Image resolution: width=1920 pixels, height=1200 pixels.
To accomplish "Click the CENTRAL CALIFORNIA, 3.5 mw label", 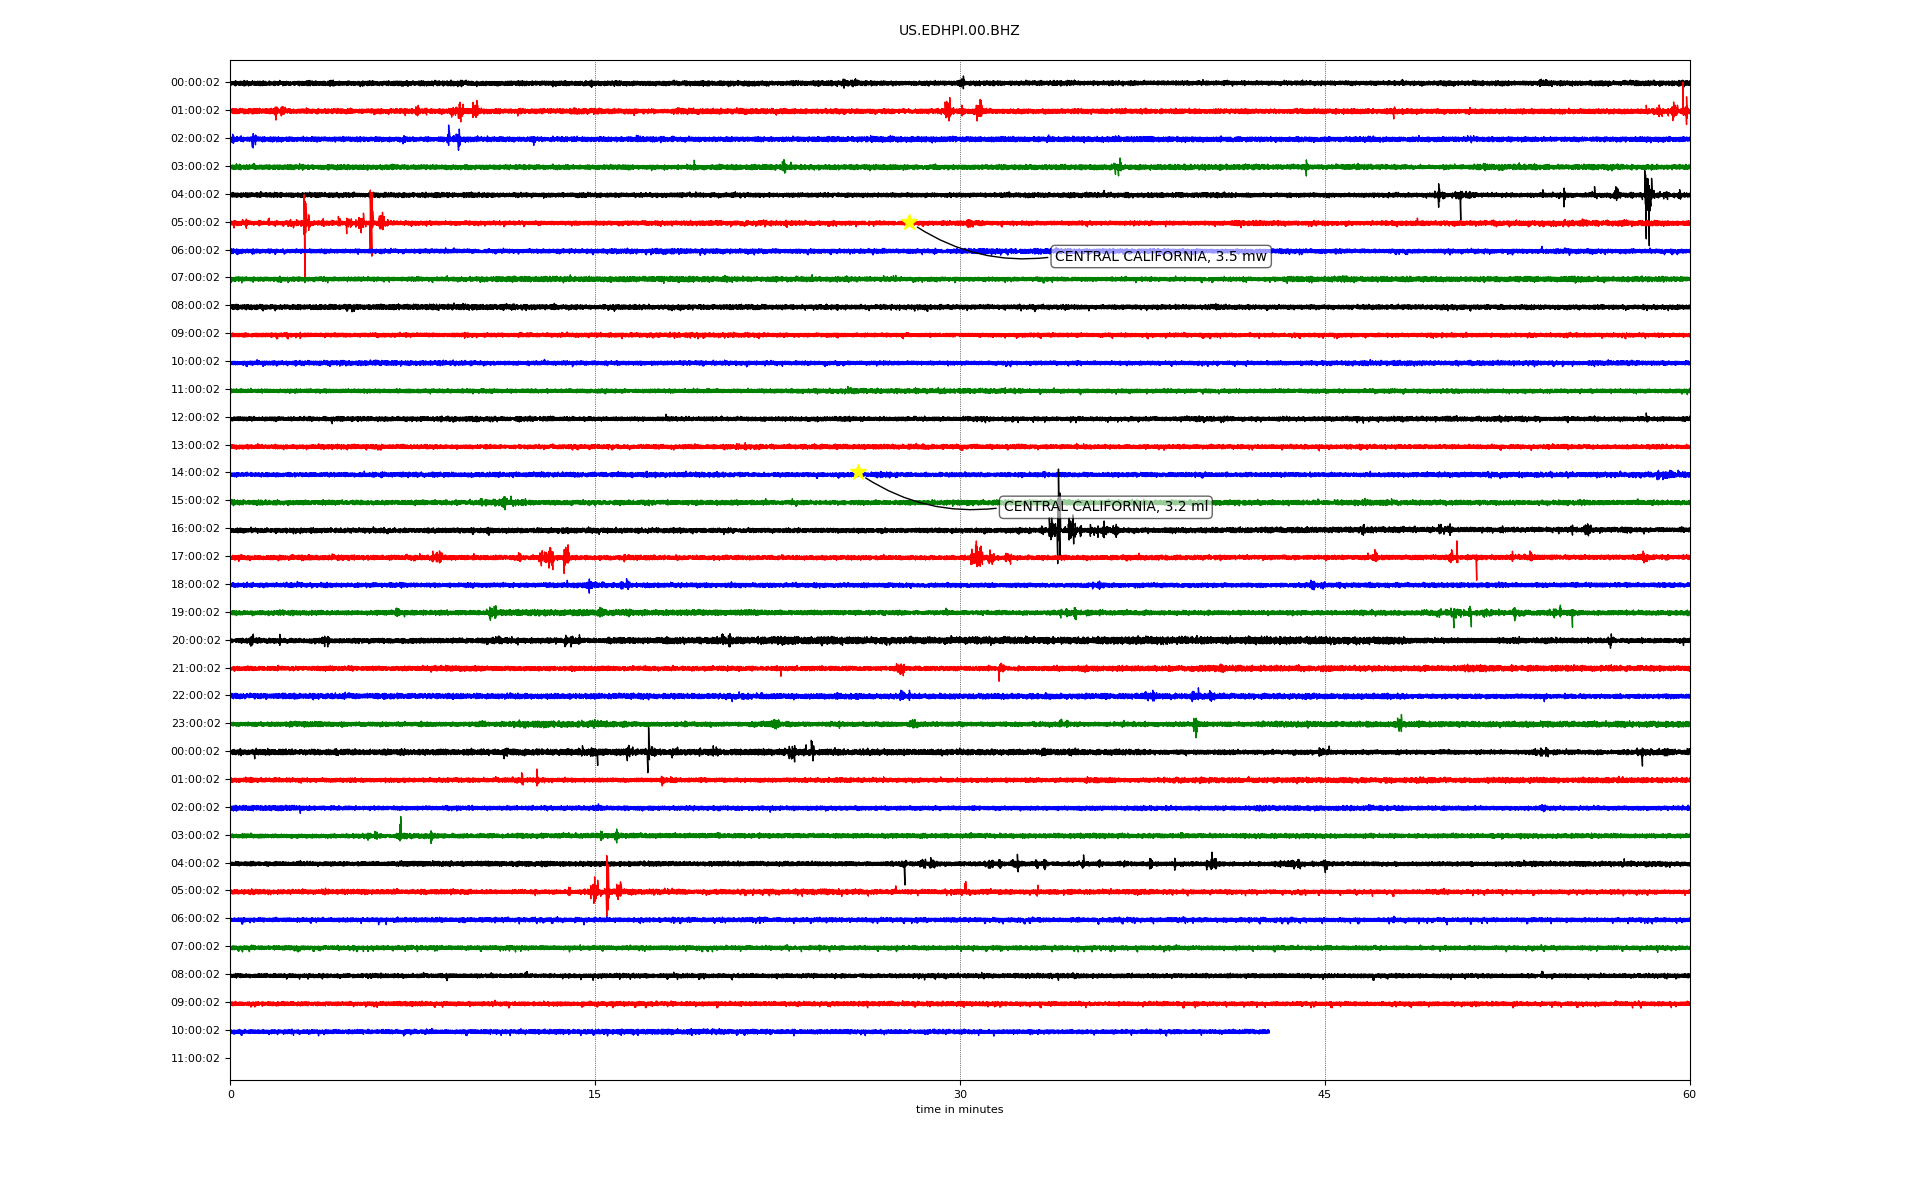I will pos(1160,257).
